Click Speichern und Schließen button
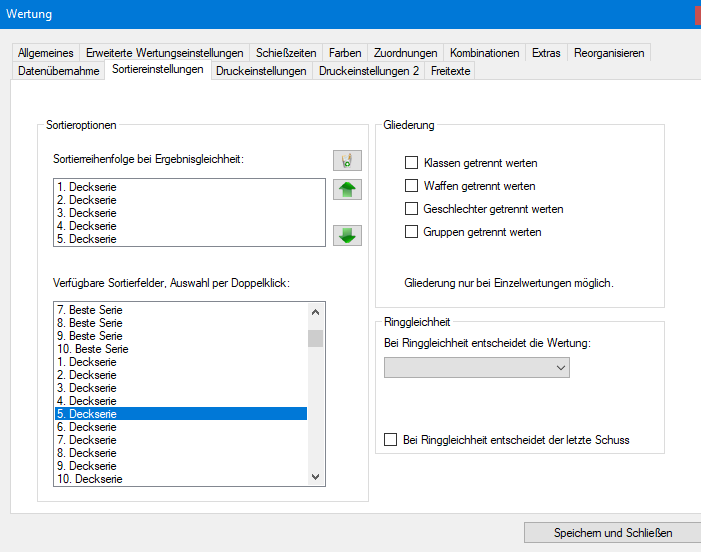The image size is (701, 552). 613,533
